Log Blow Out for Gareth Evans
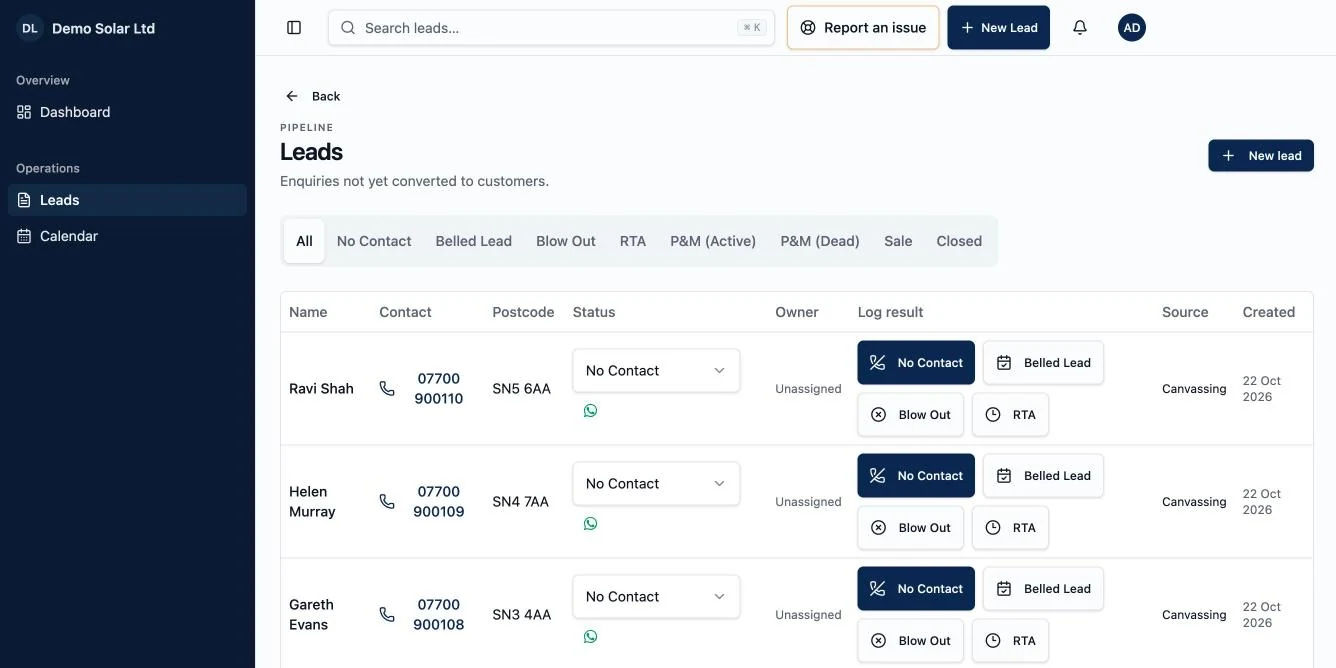The height and width of the screenshot is (668, 1336). click(910, 641)
